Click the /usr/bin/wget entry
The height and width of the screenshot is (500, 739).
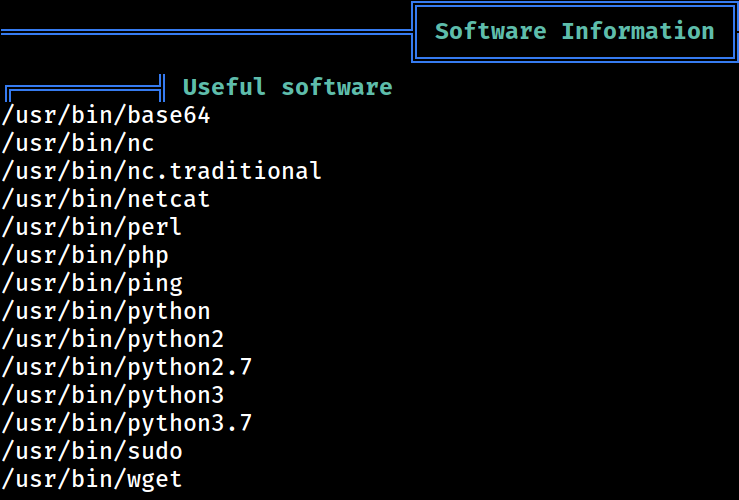click(x=92, y=480)
